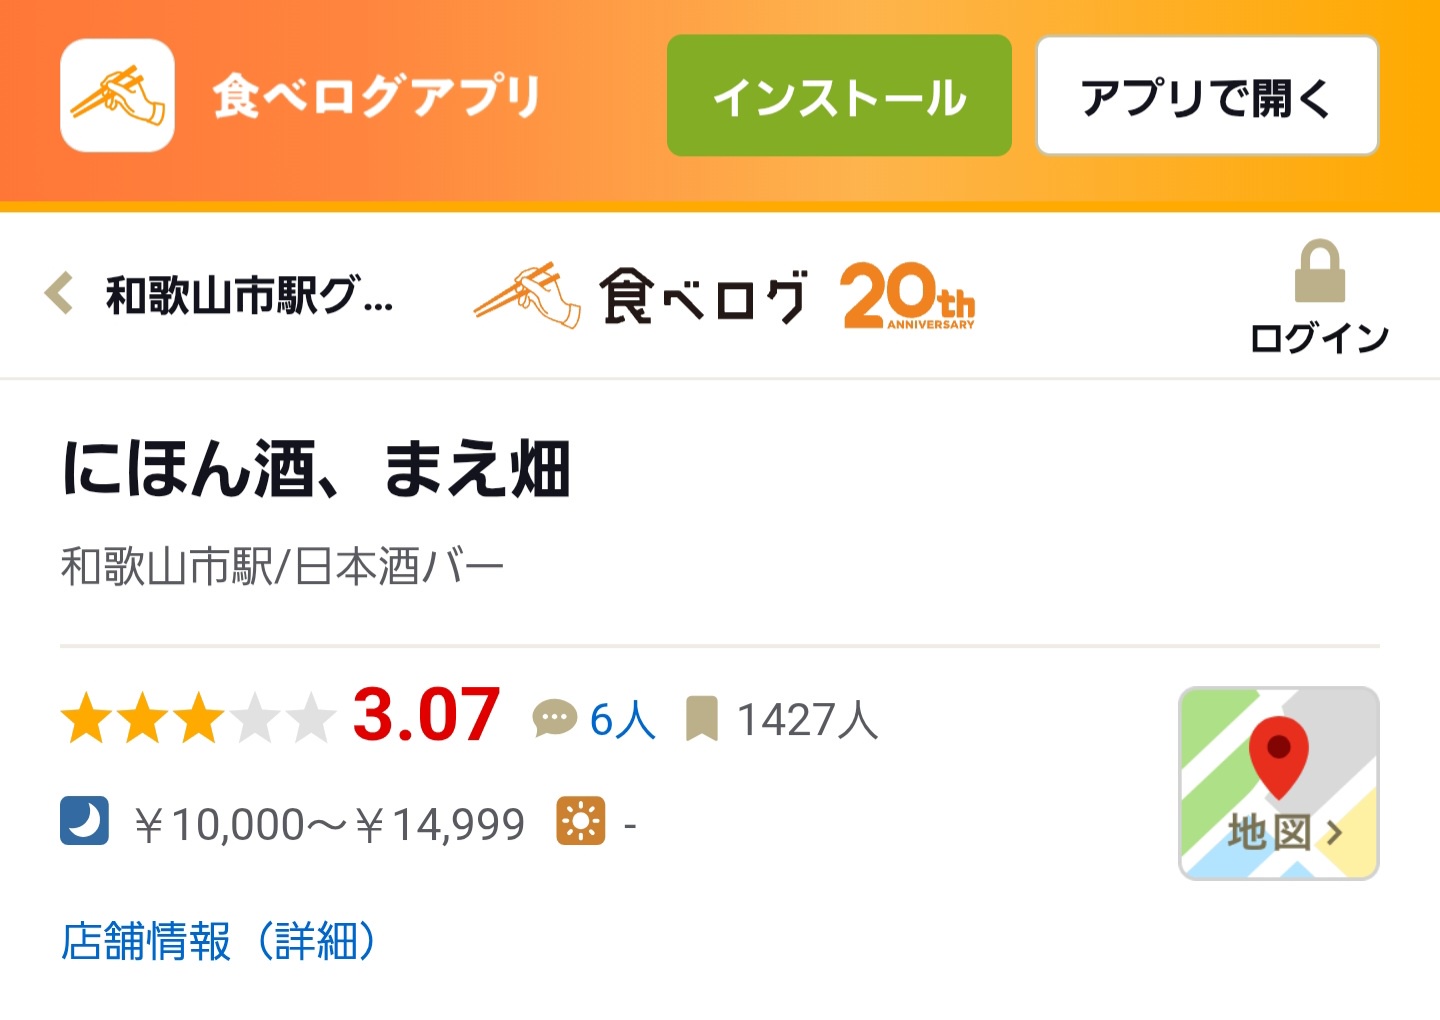The height and width of the screenshot is (1020, 1440).
Task: Tap the dinner moon icon
Action: (84, 822)
